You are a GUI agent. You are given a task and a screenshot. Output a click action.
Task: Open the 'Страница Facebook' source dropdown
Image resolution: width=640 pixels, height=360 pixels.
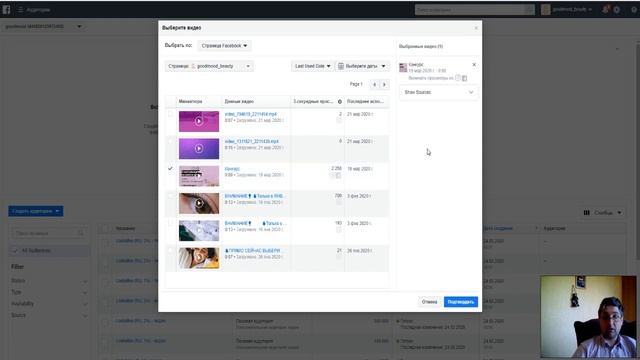(x=224, y=46)
